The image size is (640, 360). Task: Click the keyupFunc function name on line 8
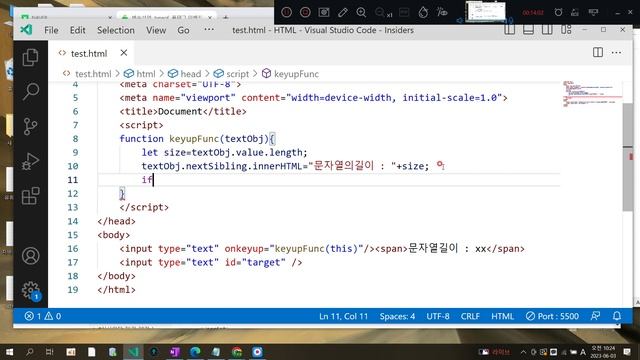pos(194,139)
